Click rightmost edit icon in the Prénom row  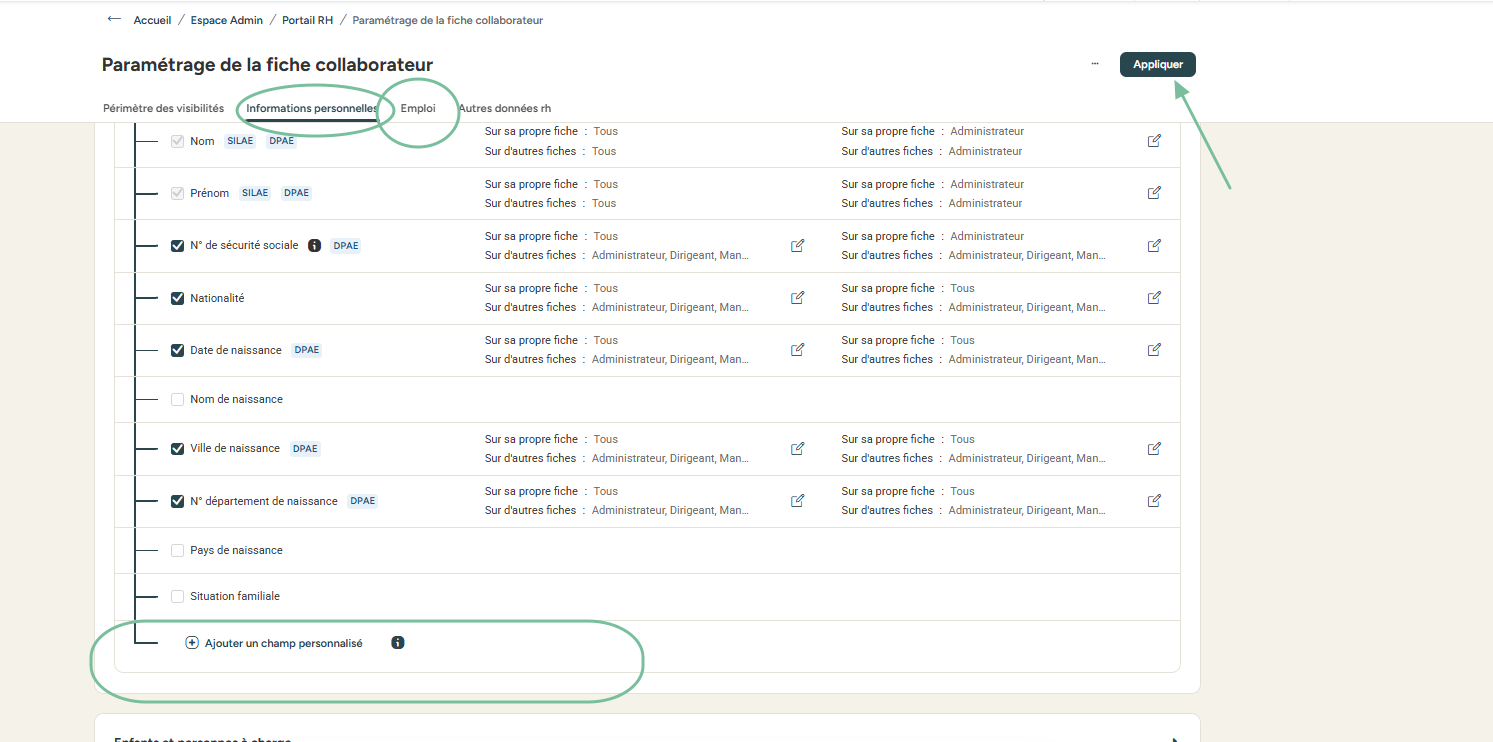click(x=1154, y=193)
